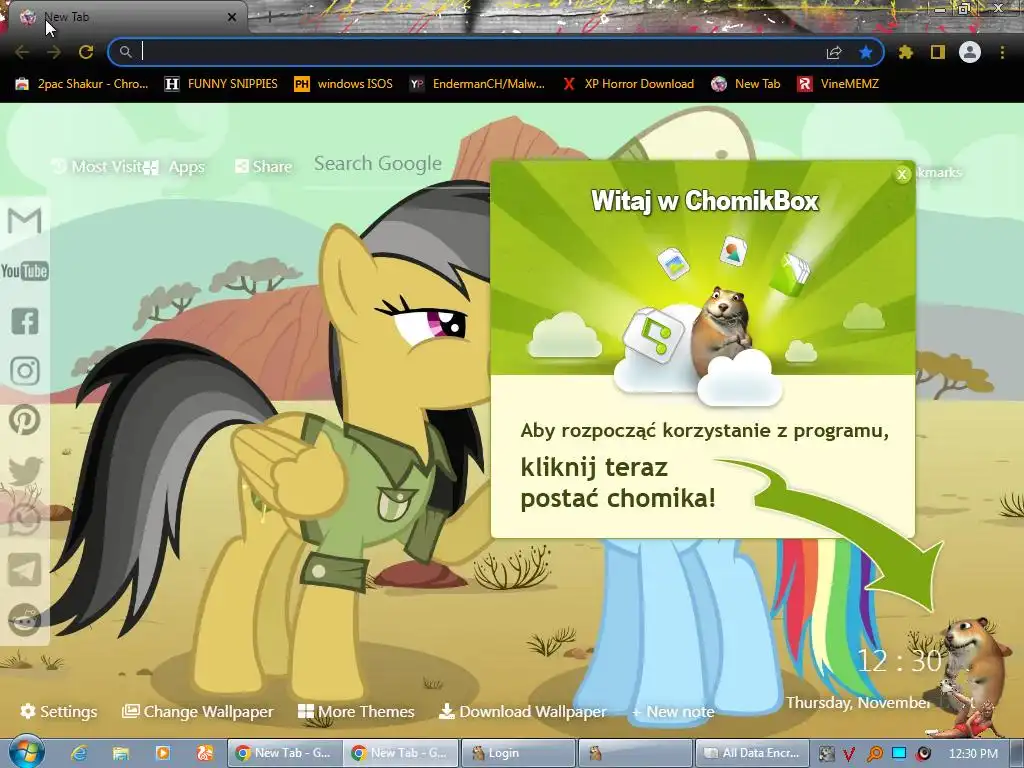The height and width of the screenshot is (768, 1024).
Task: Open the Windows Start menu
Action: (26, 752)
